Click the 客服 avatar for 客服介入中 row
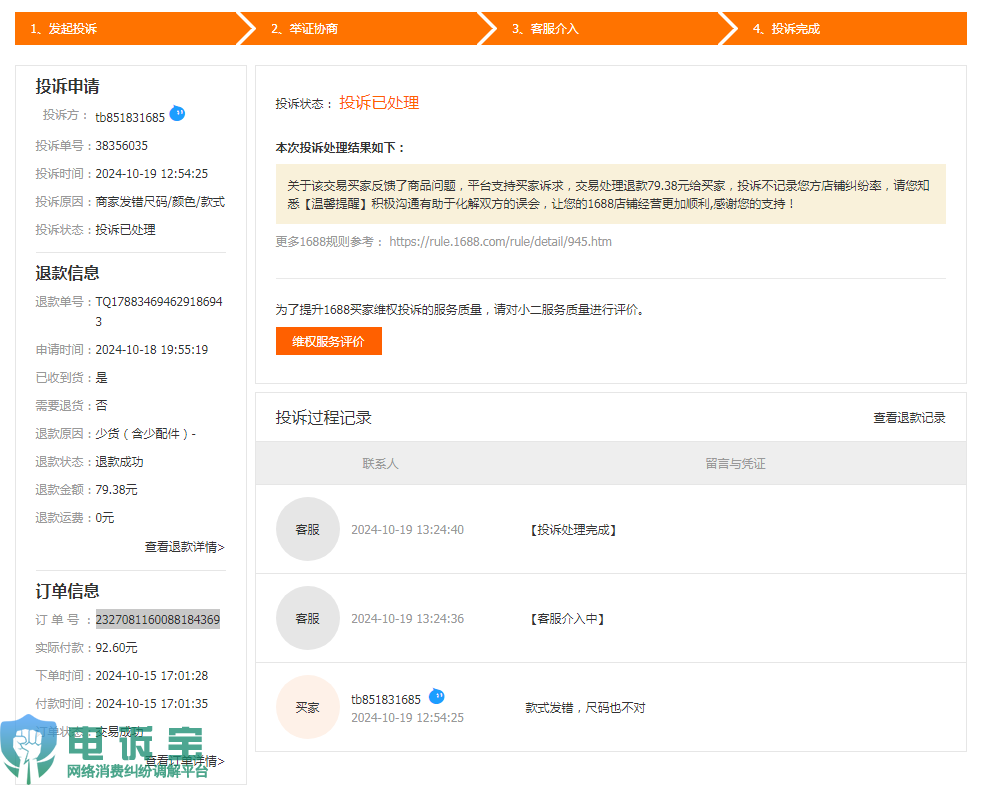990x785 pixels. tap(307, 618)
